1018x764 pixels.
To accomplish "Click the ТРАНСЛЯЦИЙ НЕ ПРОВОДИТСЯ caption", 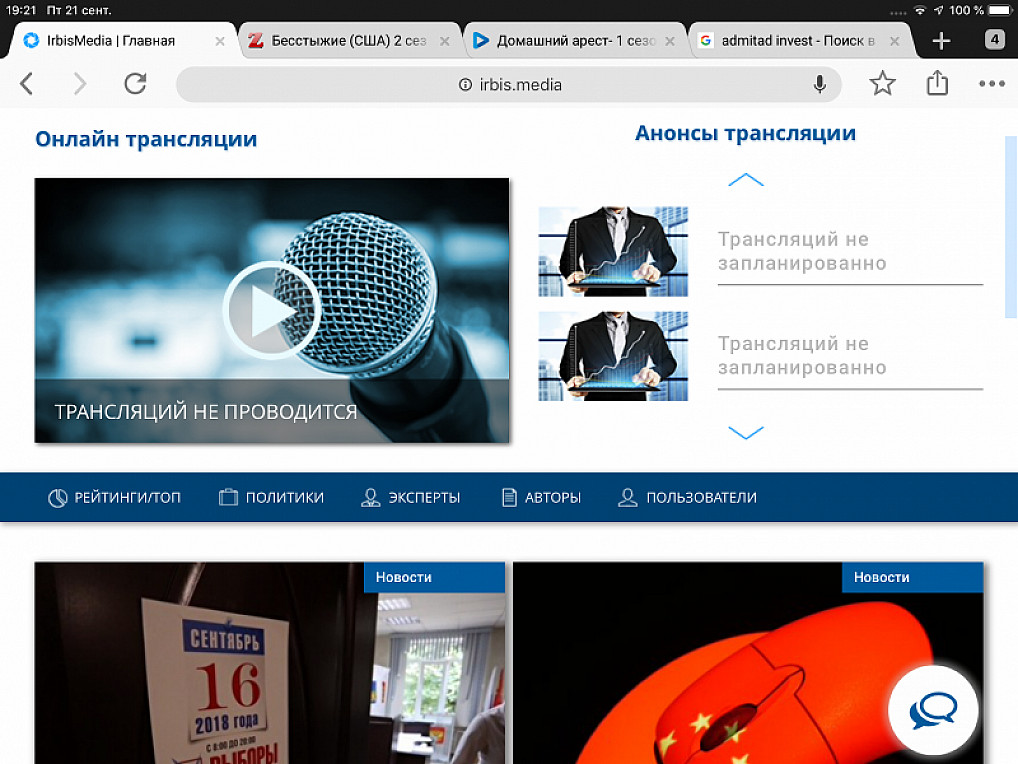I will 206,412.
